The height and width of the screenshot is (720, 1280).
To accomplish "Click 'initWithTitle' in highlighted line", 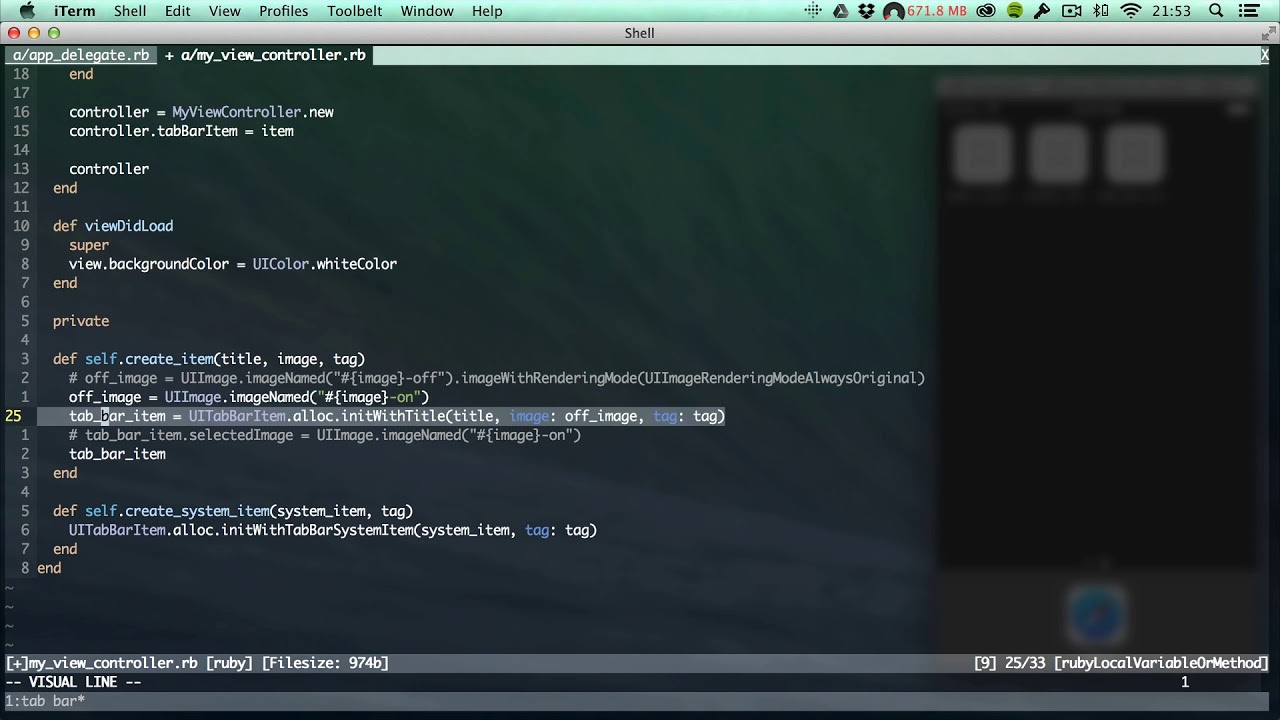I will click(x=393, y=416).
